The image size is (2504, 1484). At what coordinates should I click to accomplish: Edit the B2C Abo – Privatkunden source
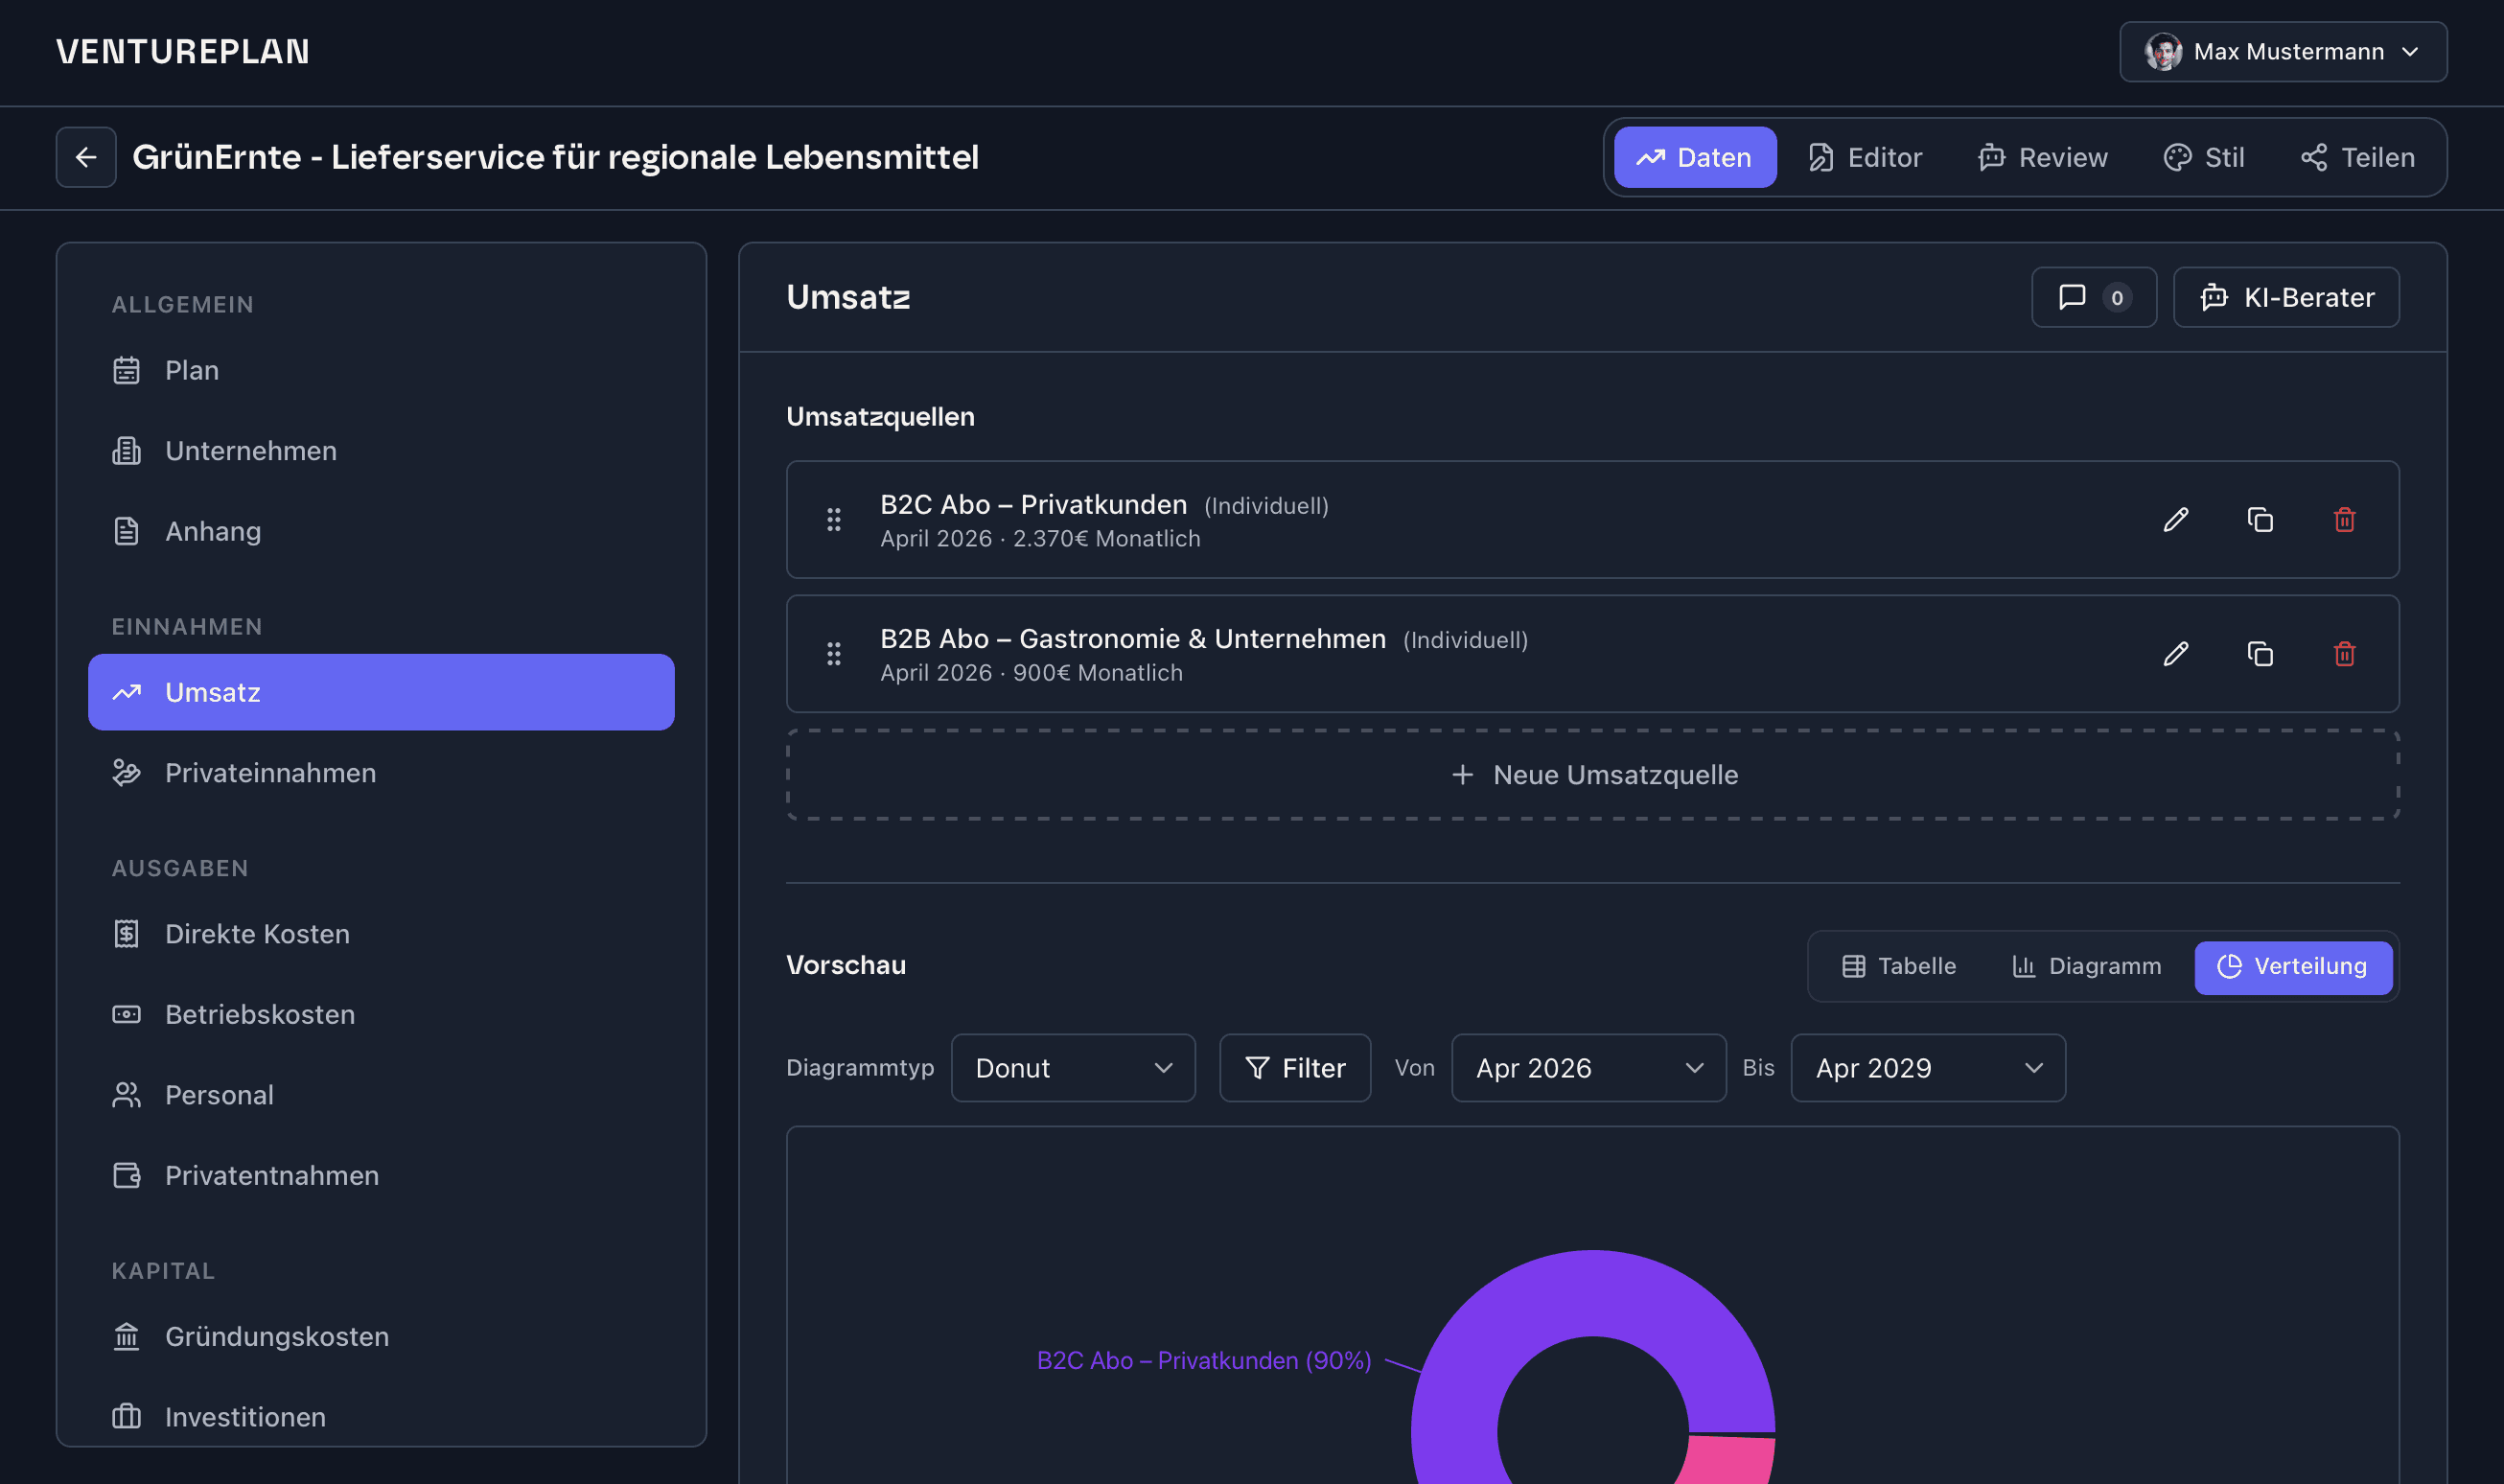[x=2175, y=520]
